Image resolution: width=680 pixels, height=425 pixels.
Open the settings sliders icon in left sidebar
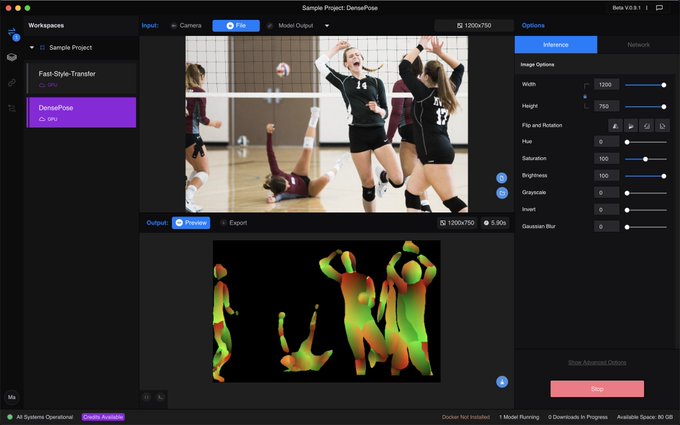pos(12,108)
